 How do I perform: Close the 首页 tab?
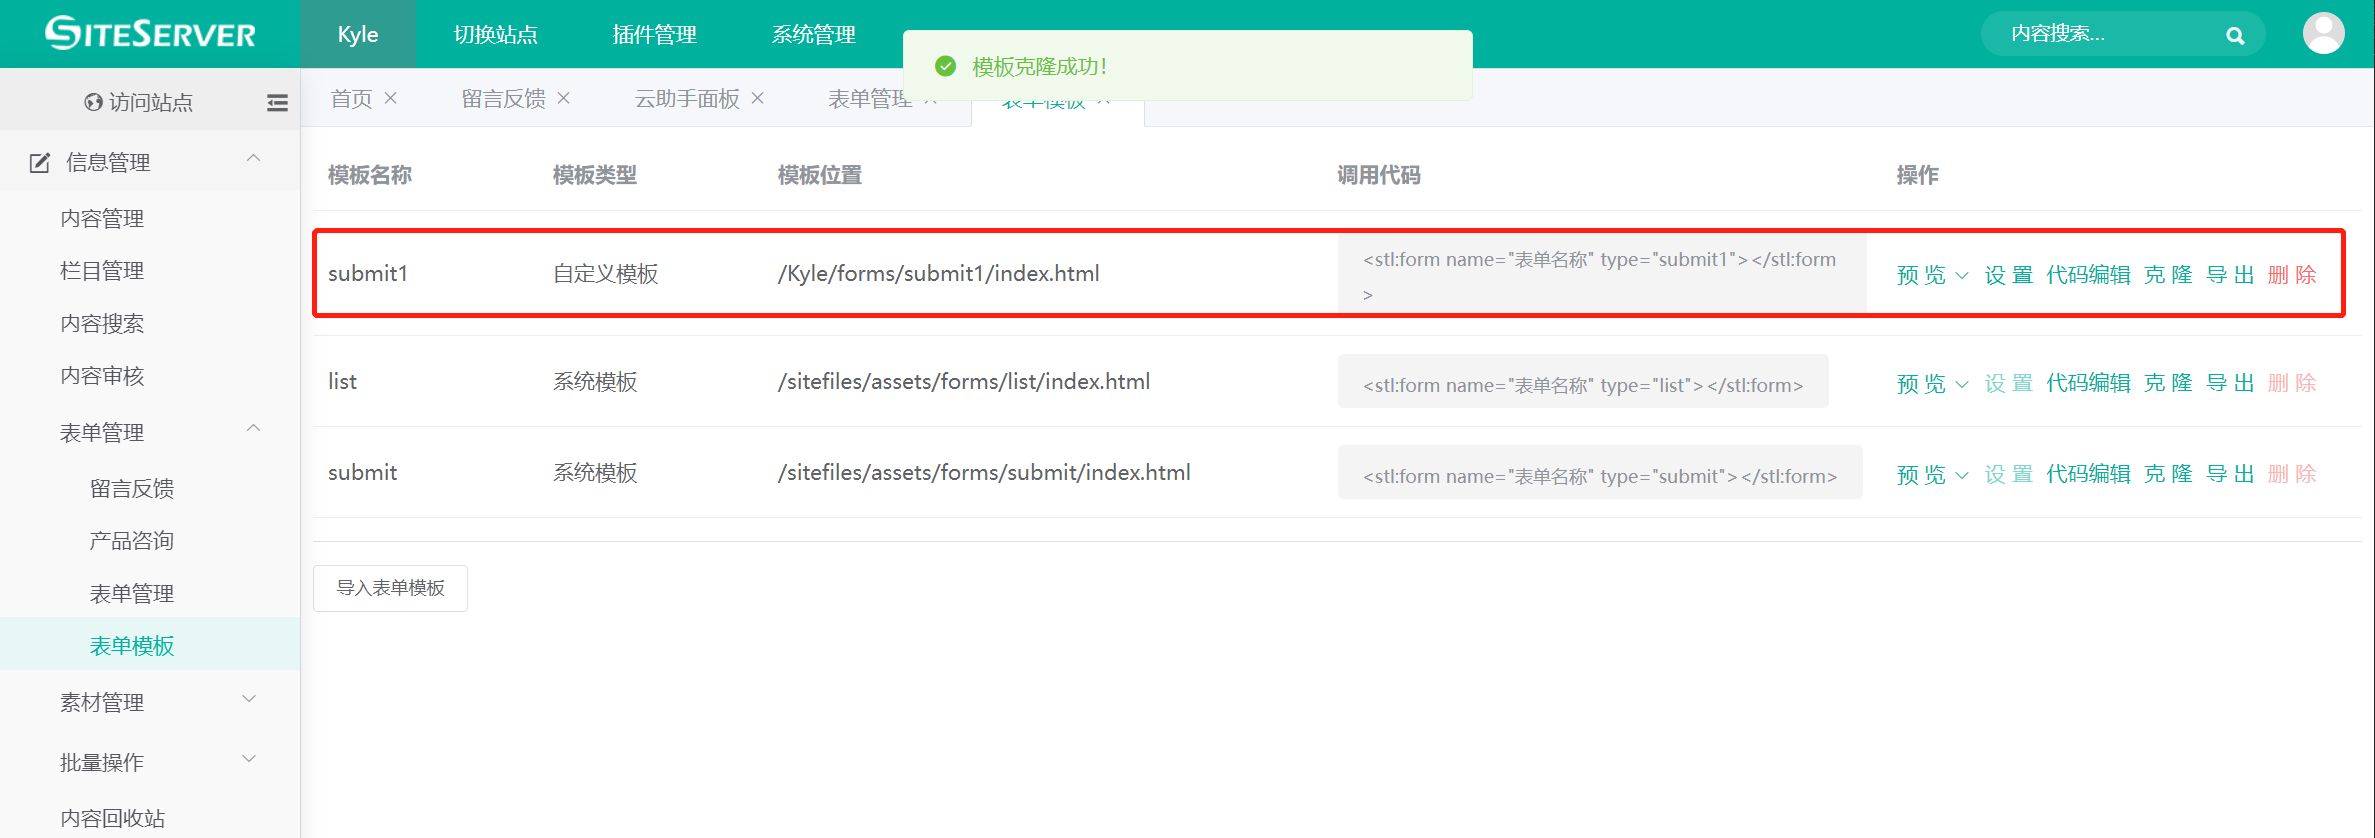(391, 98)
